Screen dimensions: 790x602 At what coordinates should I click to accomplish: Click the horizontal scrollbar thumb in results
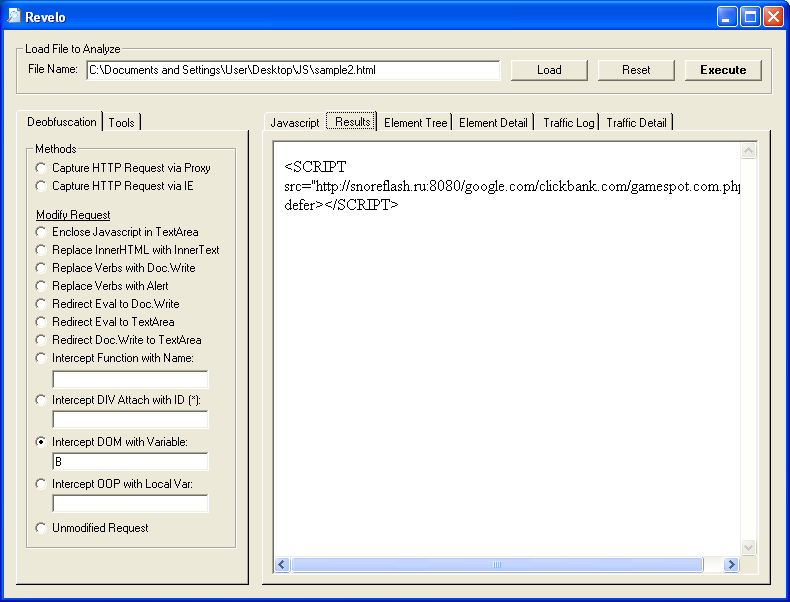[497, 565]
